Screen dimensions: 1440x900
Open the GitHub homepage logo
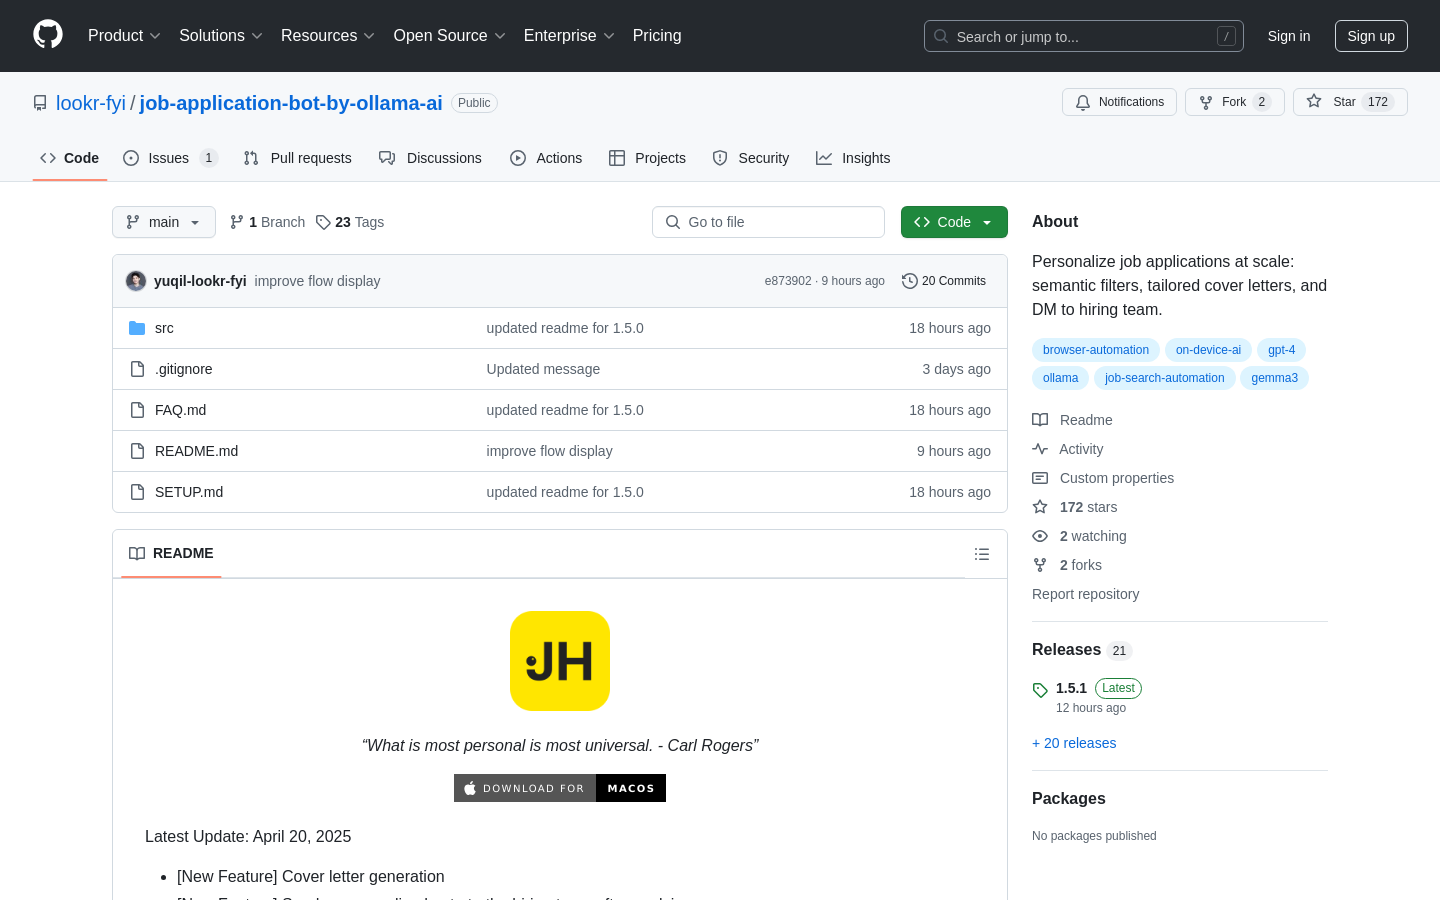click(48, 35)
